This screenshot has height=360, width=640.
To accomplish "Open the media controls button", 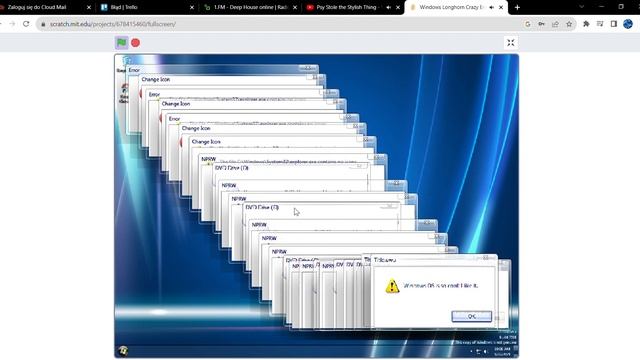I will pyautogui.click(x=600, y=24).
